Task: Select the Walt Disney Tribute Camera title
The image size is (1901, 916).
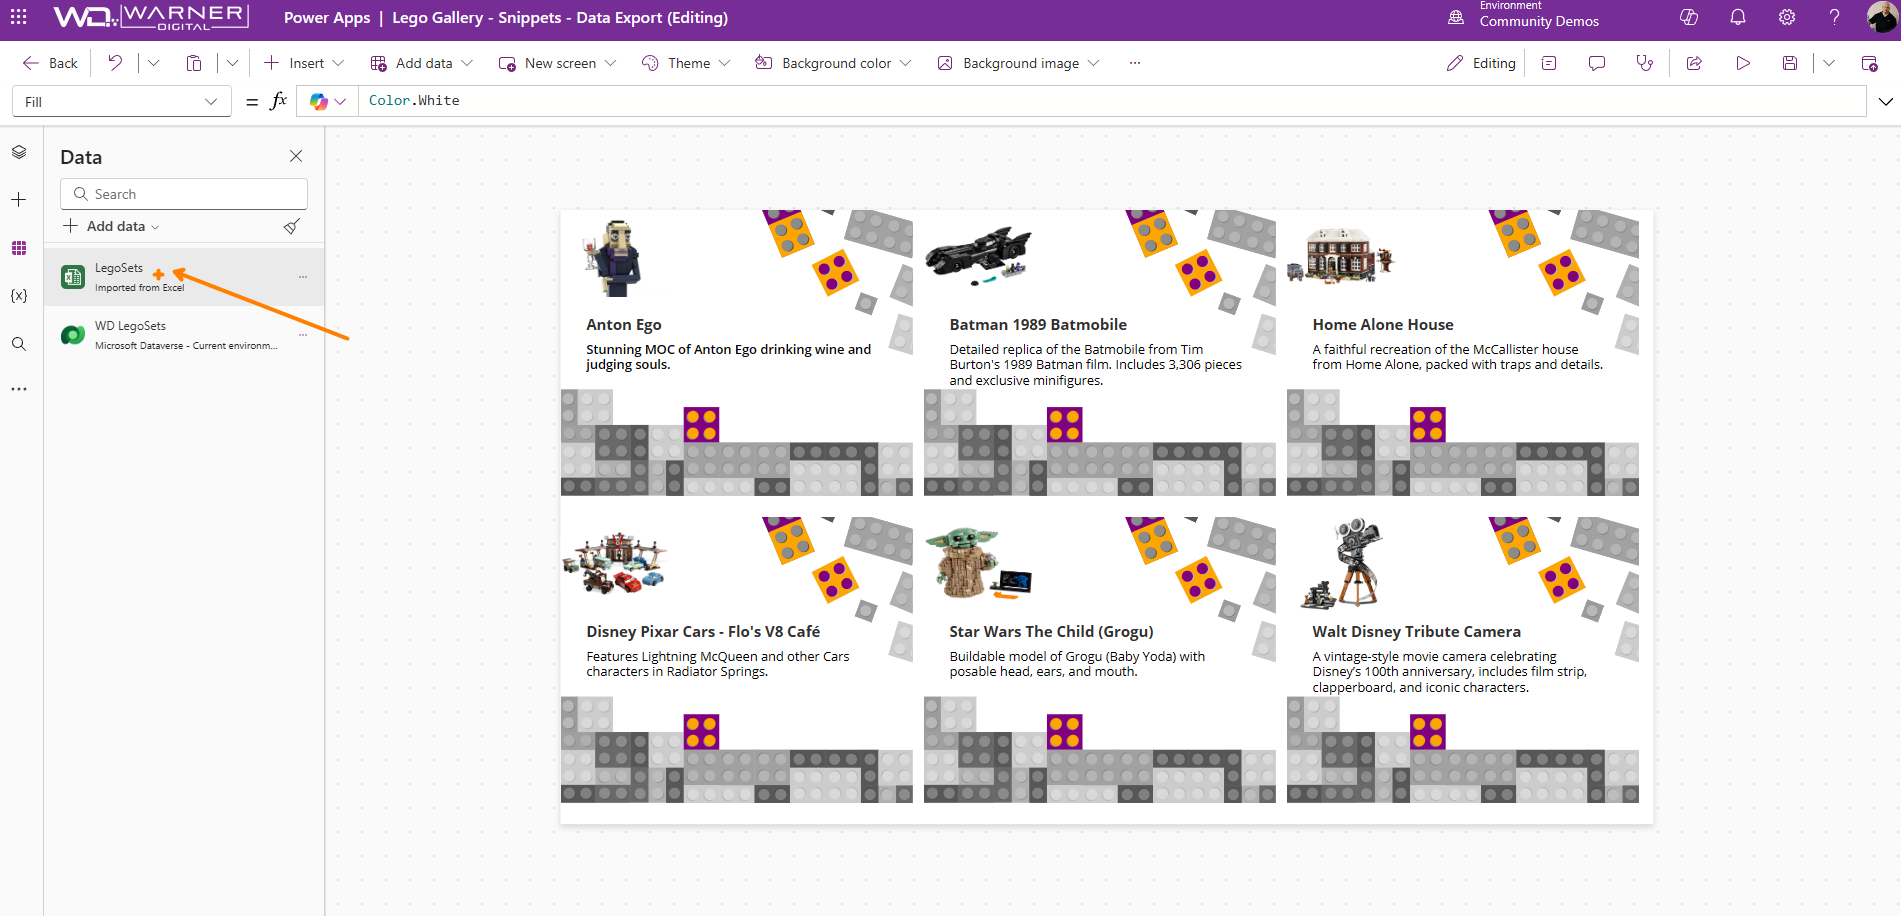Action: point(1416,632)
